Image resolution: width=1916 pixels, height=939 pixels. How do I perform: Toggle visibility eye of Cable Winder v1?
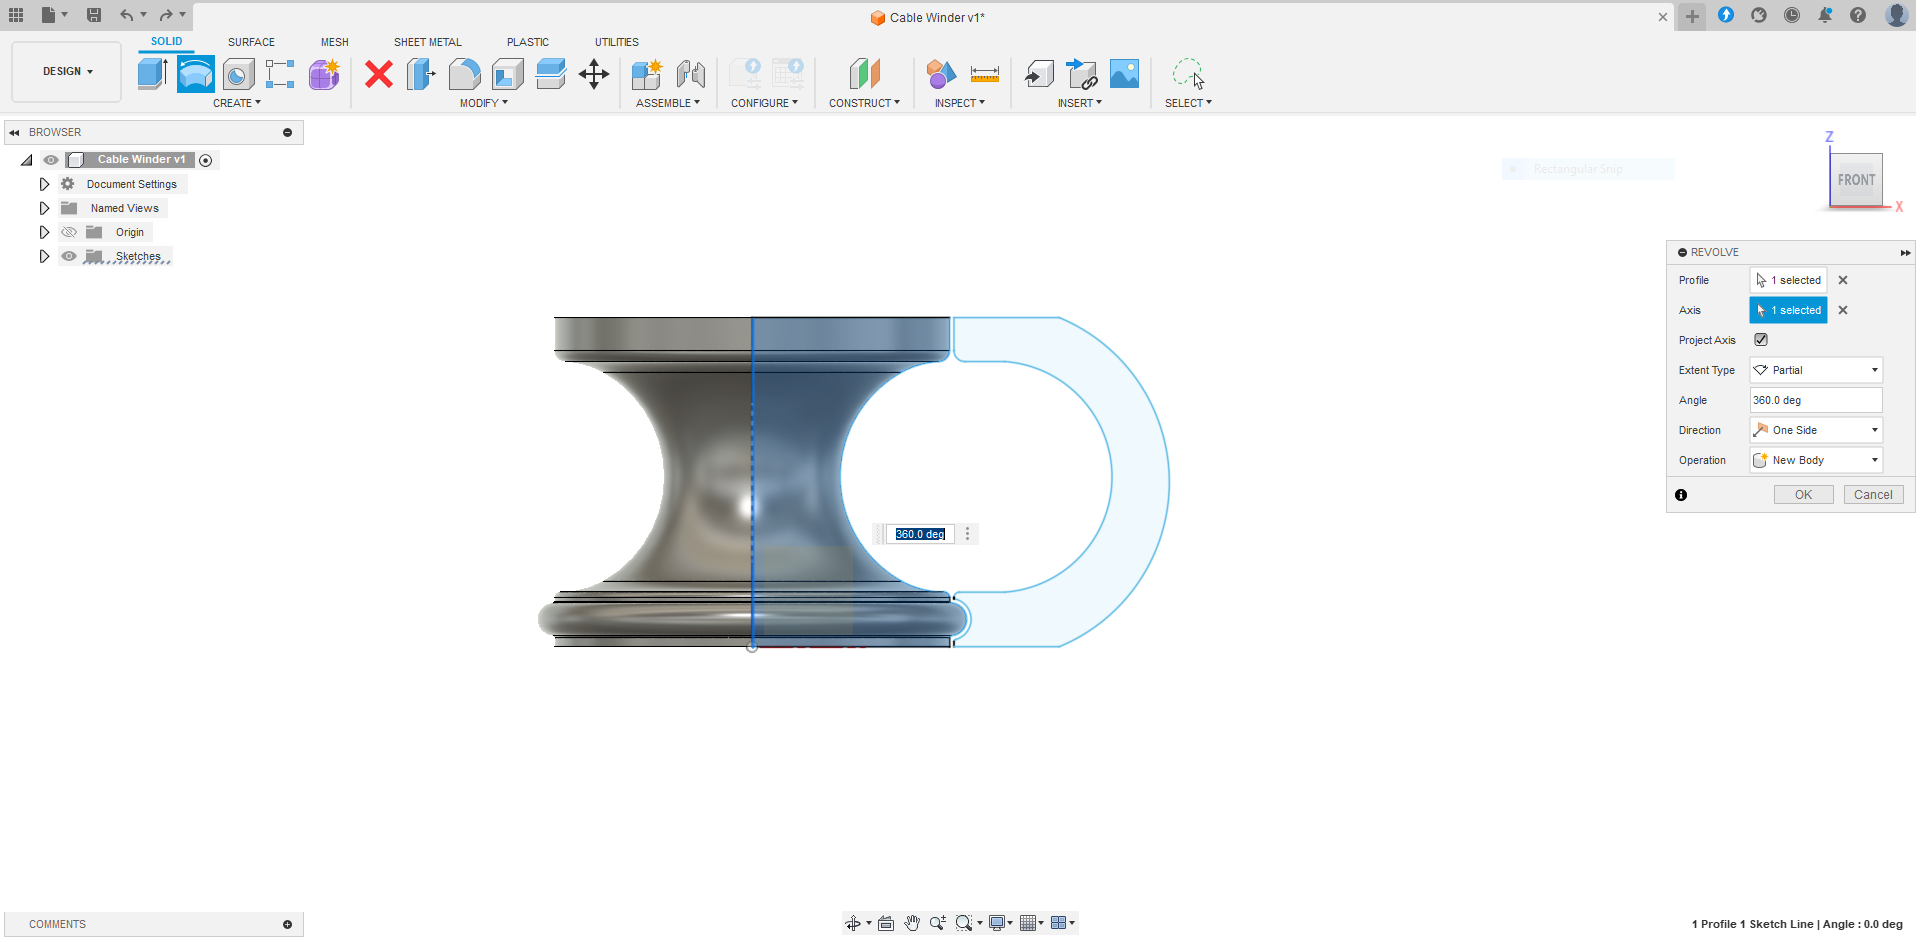tap(51, 160)
